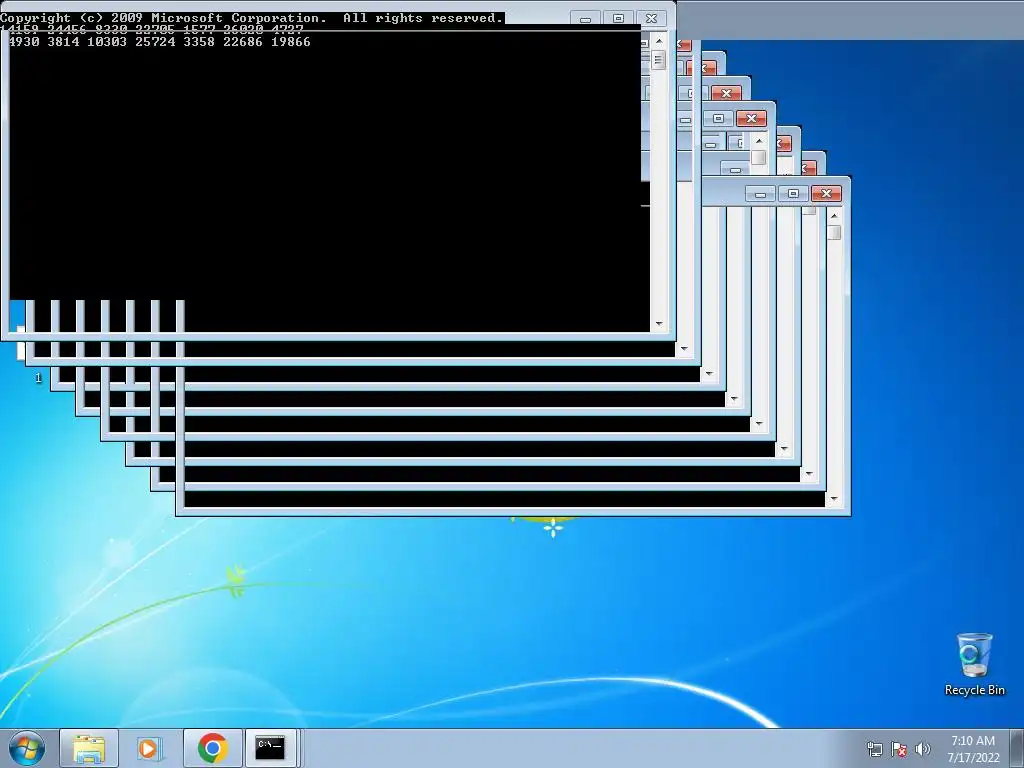Click scrollbar down arrow of window directly behind front window
Screen dimensions: 1024x768
(684, 349)
